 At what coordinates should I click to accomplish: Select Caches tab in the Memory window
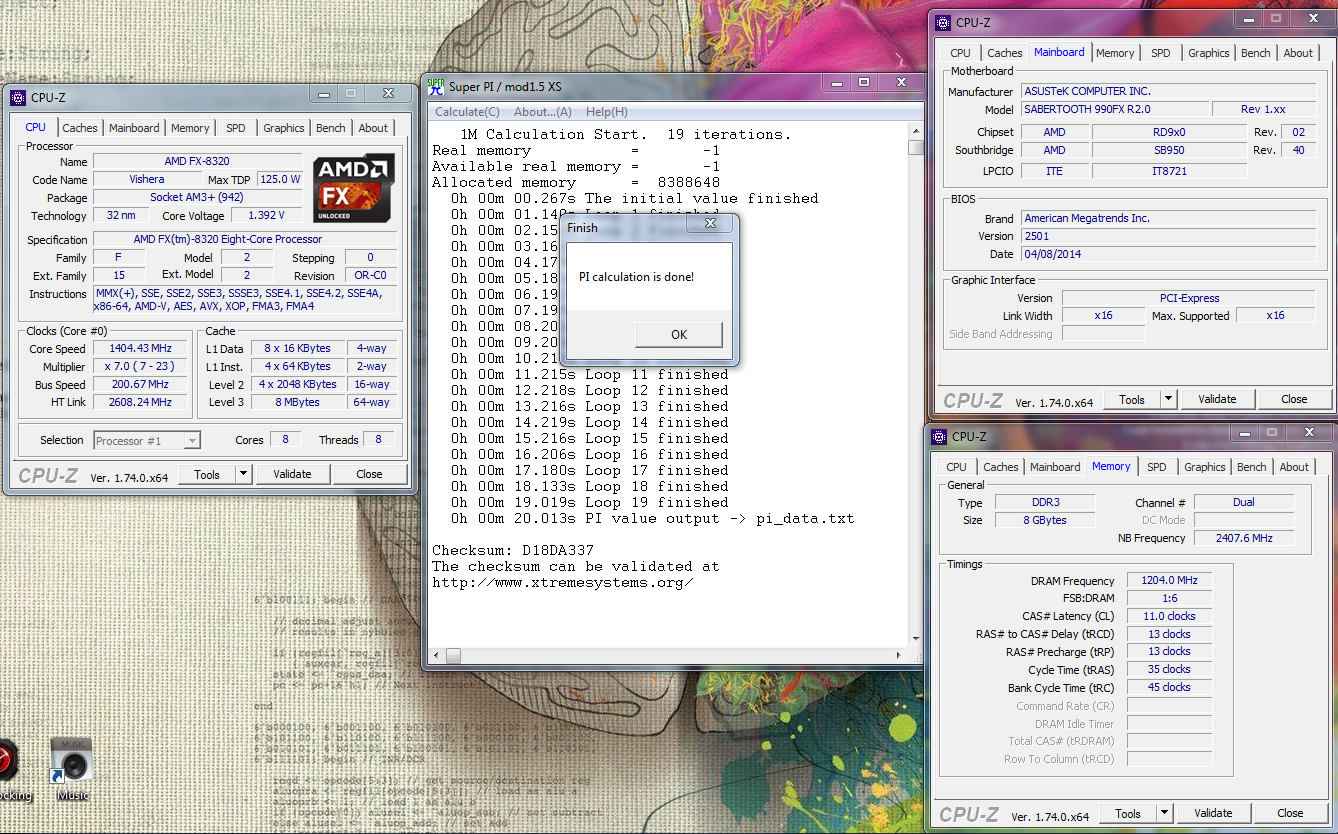(1001, 467)
